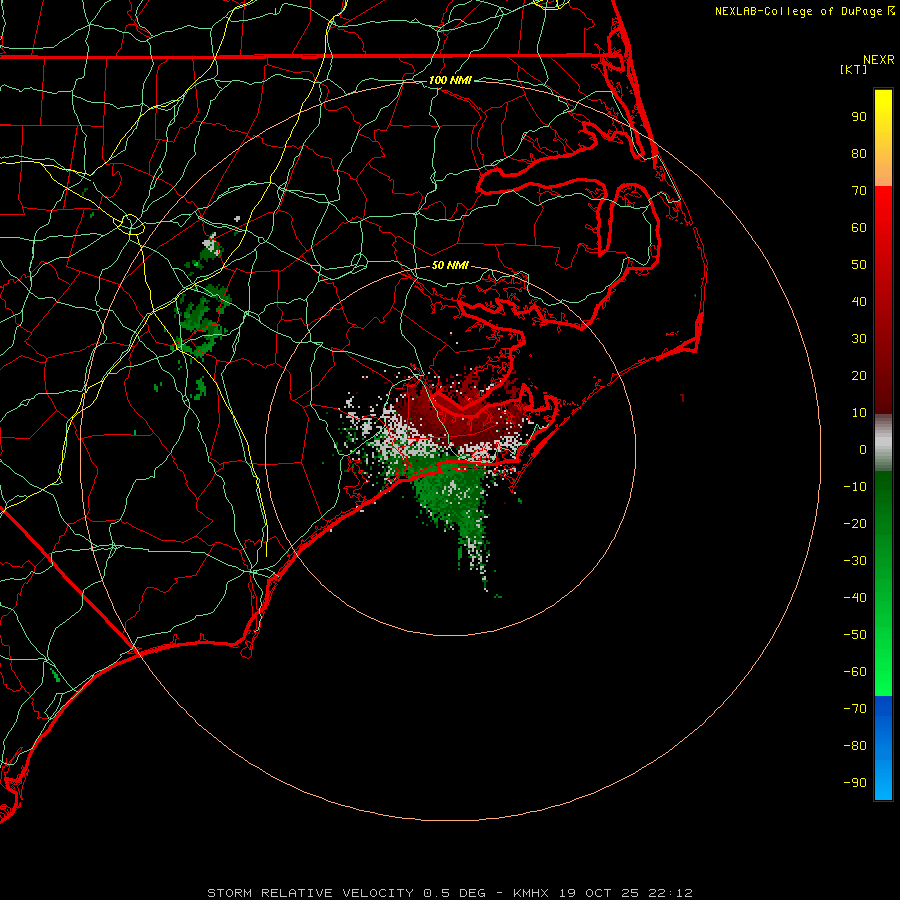Image resolution: width=900 pixels, height=900 pixels.
Task: Click the -40 knot scale label
Action: (855, 598)
